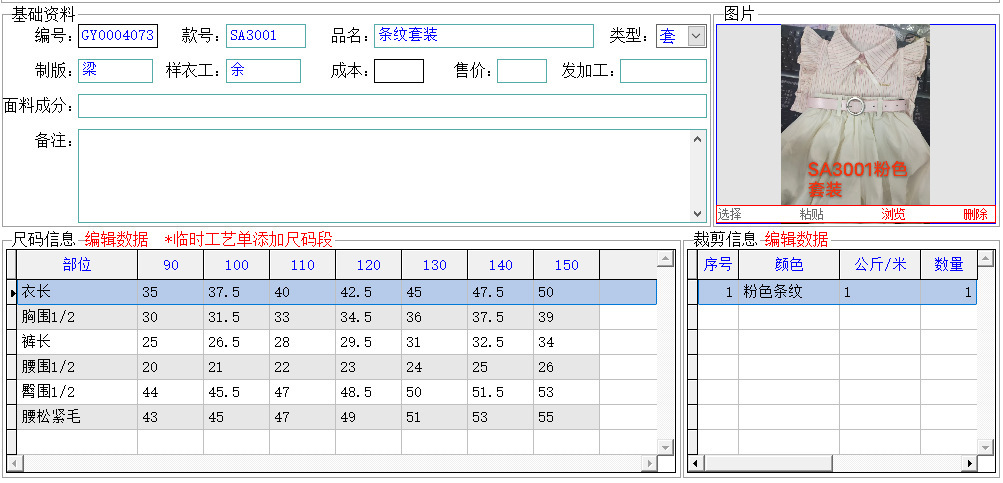This screenshot has width=1003, height=483.
Task: Click the 备注 scrollbar down arrow
Action: coord(697,214)
